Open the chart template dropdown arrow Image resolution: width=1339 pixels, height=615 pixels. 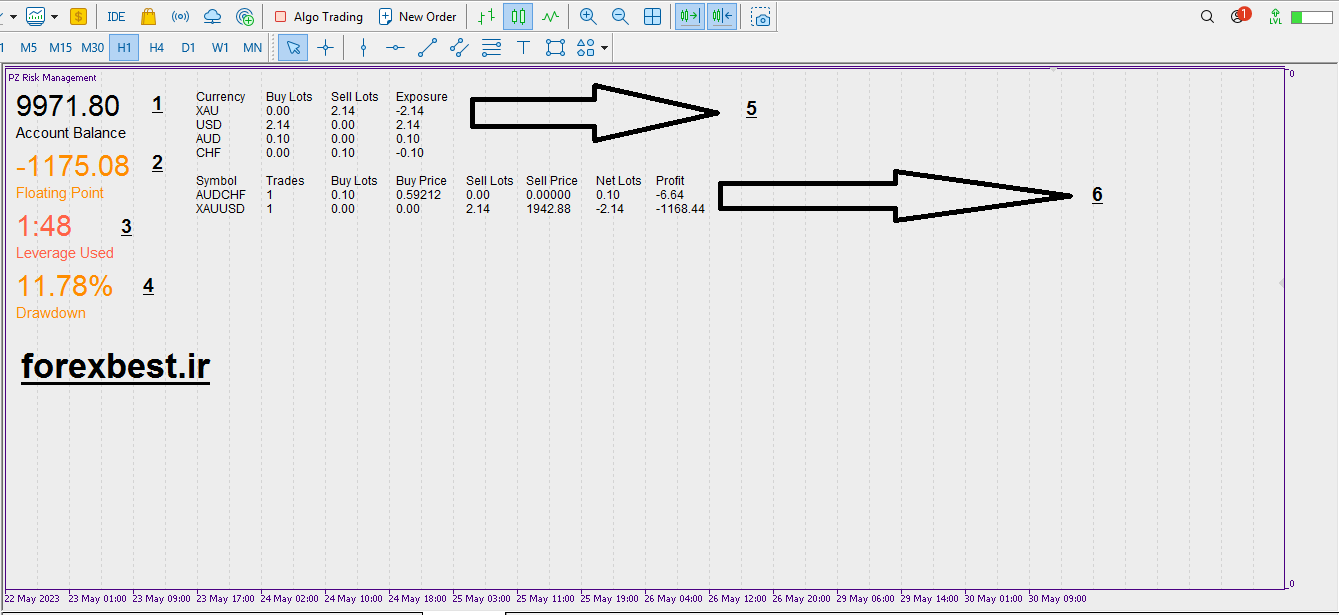coord(54,17)
